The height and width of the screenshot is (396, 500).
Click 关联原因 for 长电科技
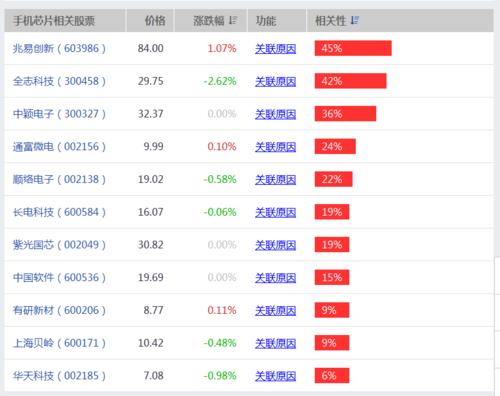(x=275, y=212)
